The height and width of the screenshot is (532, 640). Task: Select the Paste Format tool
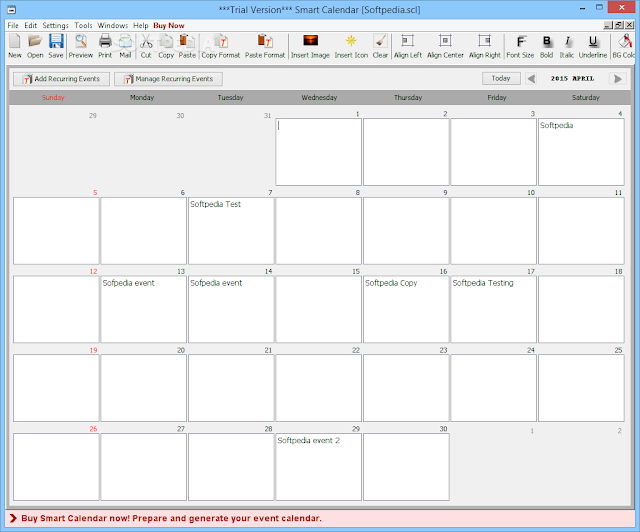pos(265,46)
